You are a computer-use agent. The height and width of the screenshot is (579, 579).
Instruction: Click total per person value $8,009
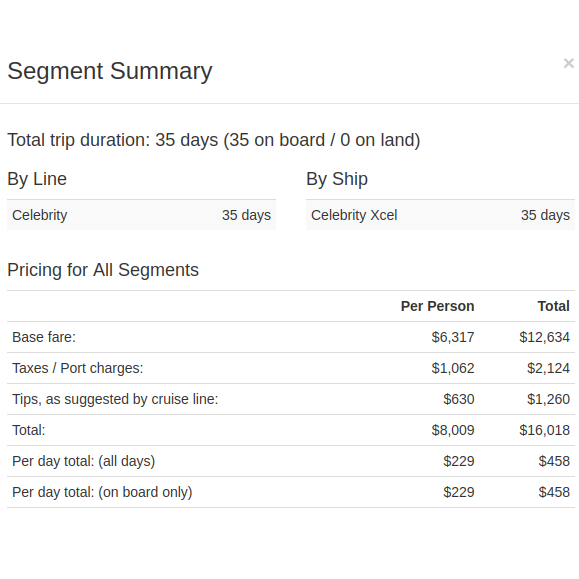tap(453, 430)
